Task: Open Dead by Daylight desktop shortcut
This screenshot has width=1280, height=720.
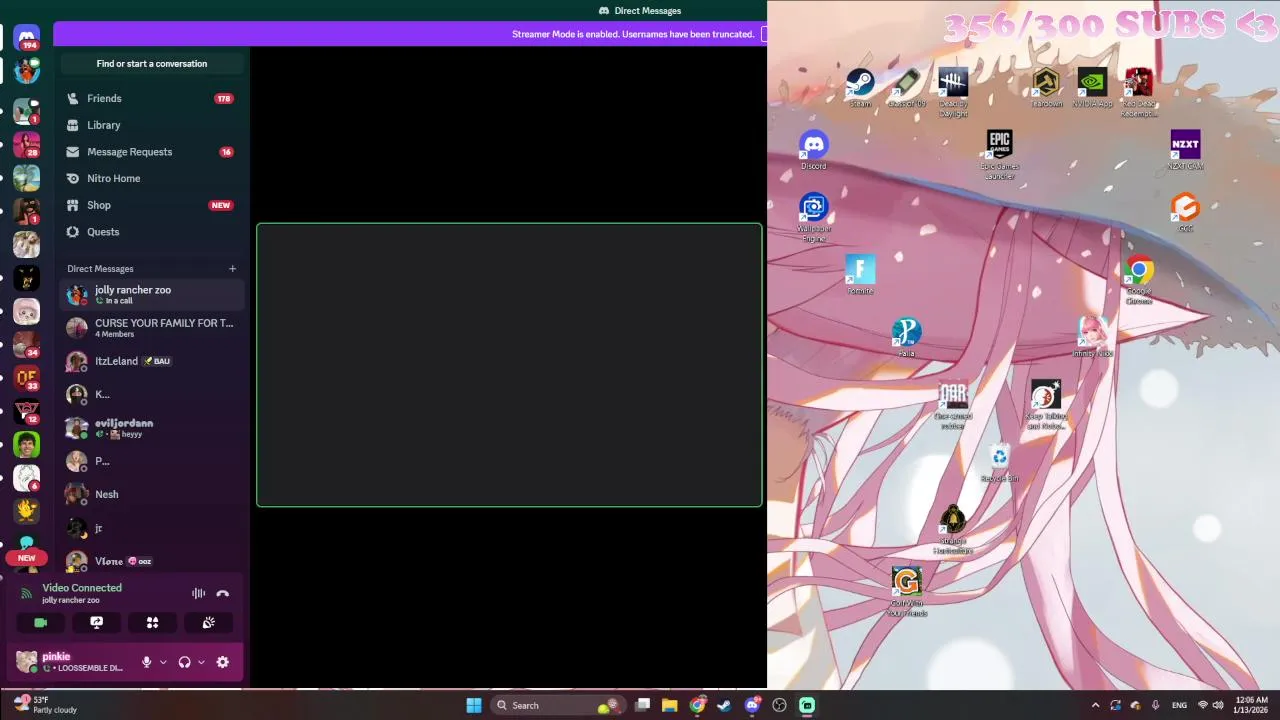Action: click(x=953, y=93)
